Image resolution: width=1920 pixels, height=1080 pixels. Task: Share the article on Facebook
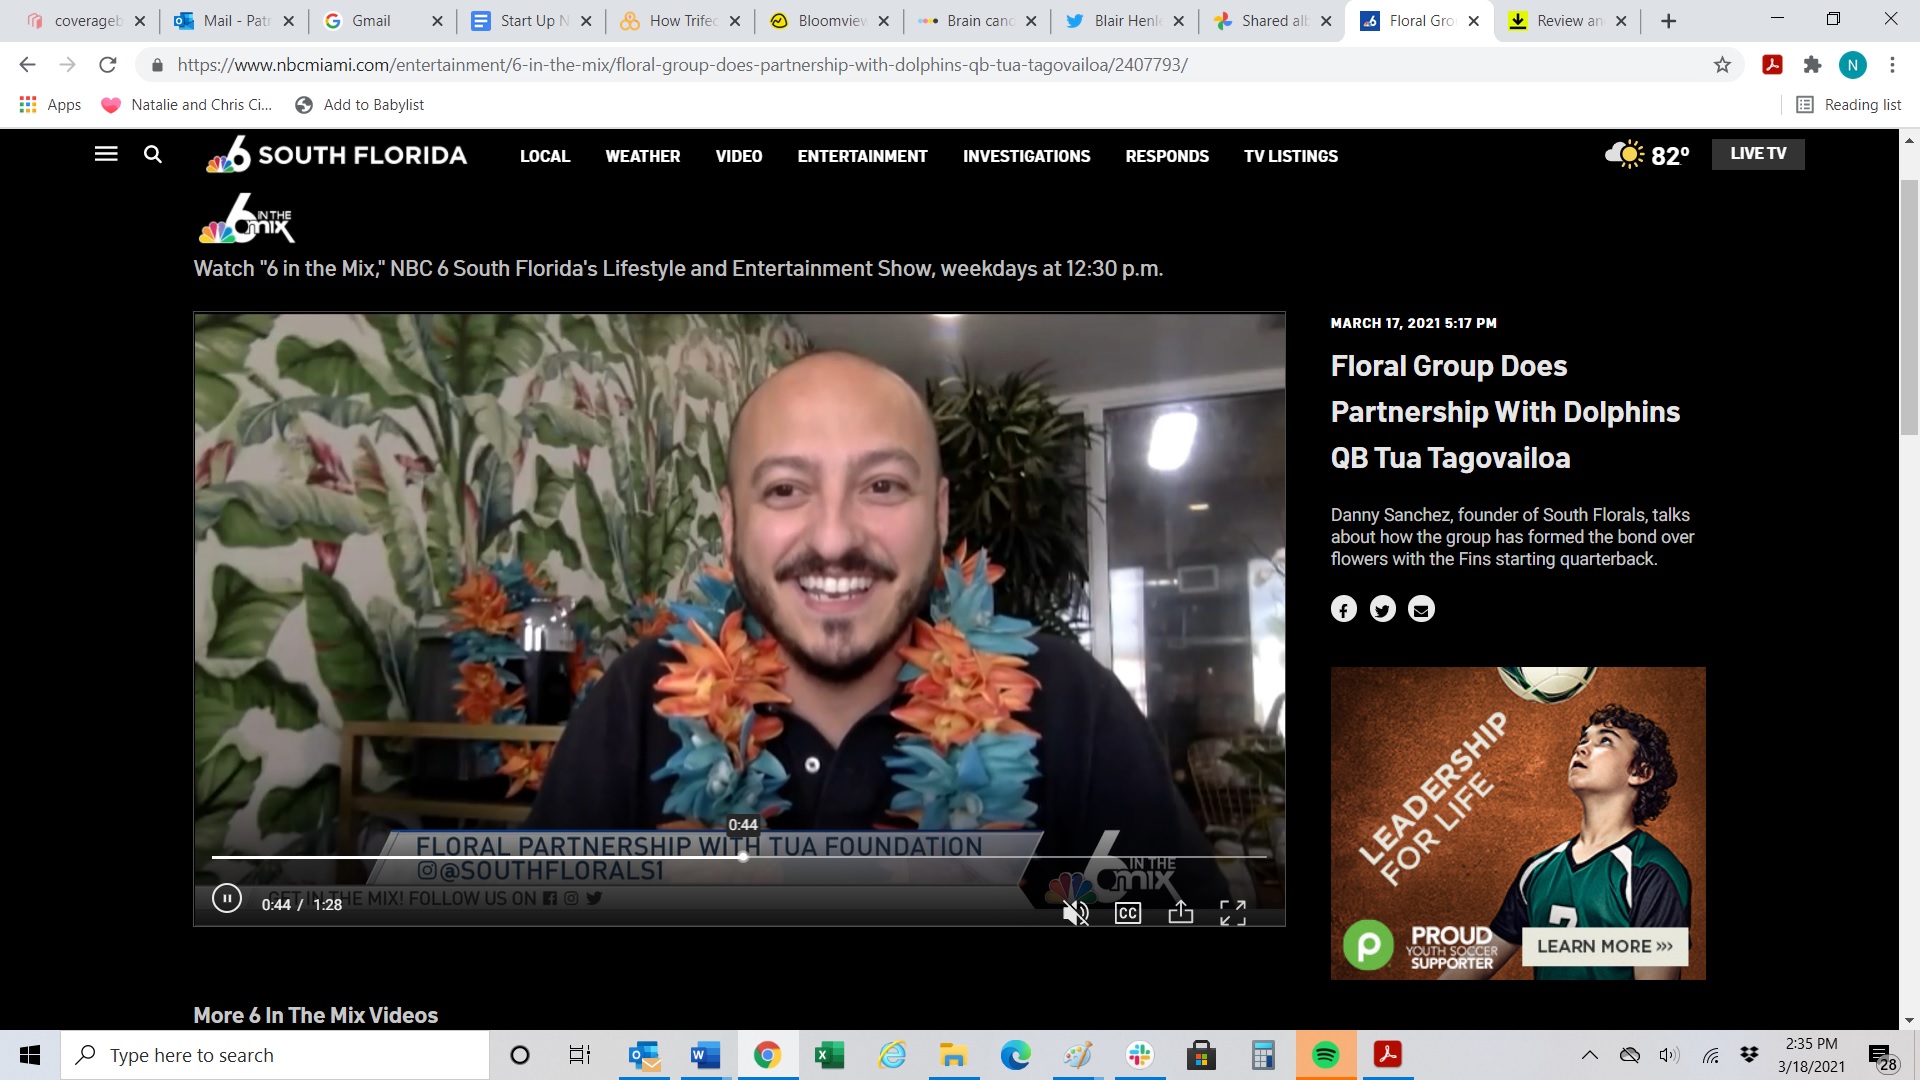click(x=1344, y=609)
